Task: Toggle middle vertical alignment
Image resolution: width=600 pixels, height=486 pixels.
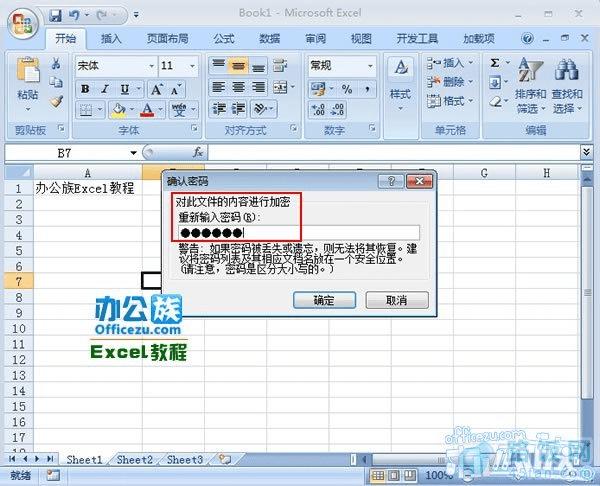Action: 238,65
